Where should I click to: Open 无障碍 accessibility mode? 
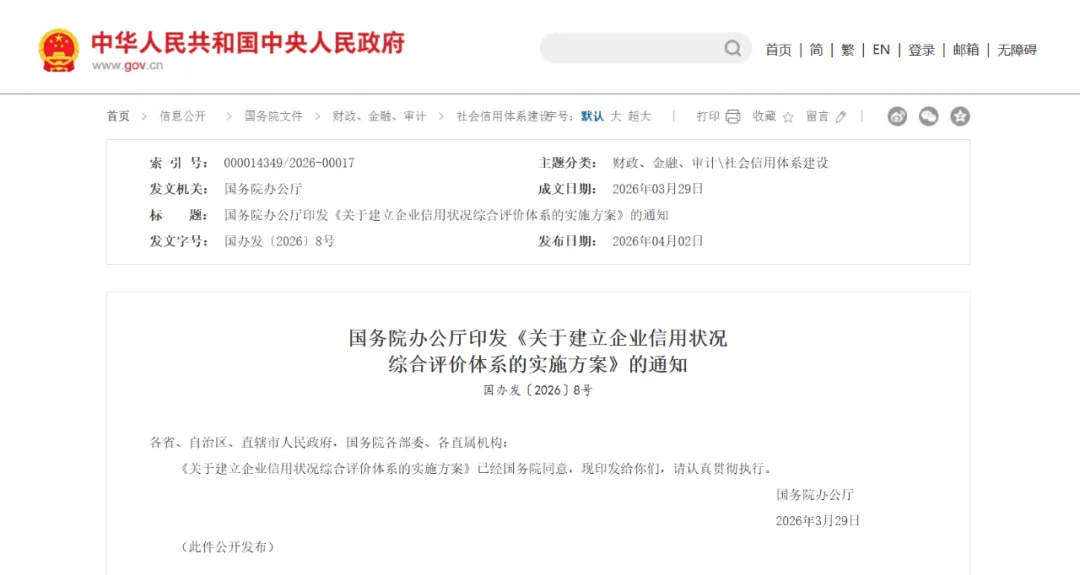click(x=1017, y=50)
